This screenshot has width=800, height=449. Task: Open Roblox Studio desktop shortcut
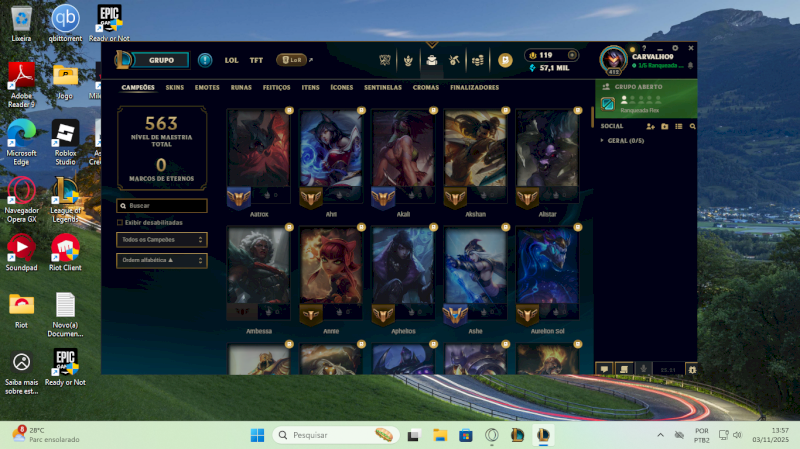click(x=65, y=142)
